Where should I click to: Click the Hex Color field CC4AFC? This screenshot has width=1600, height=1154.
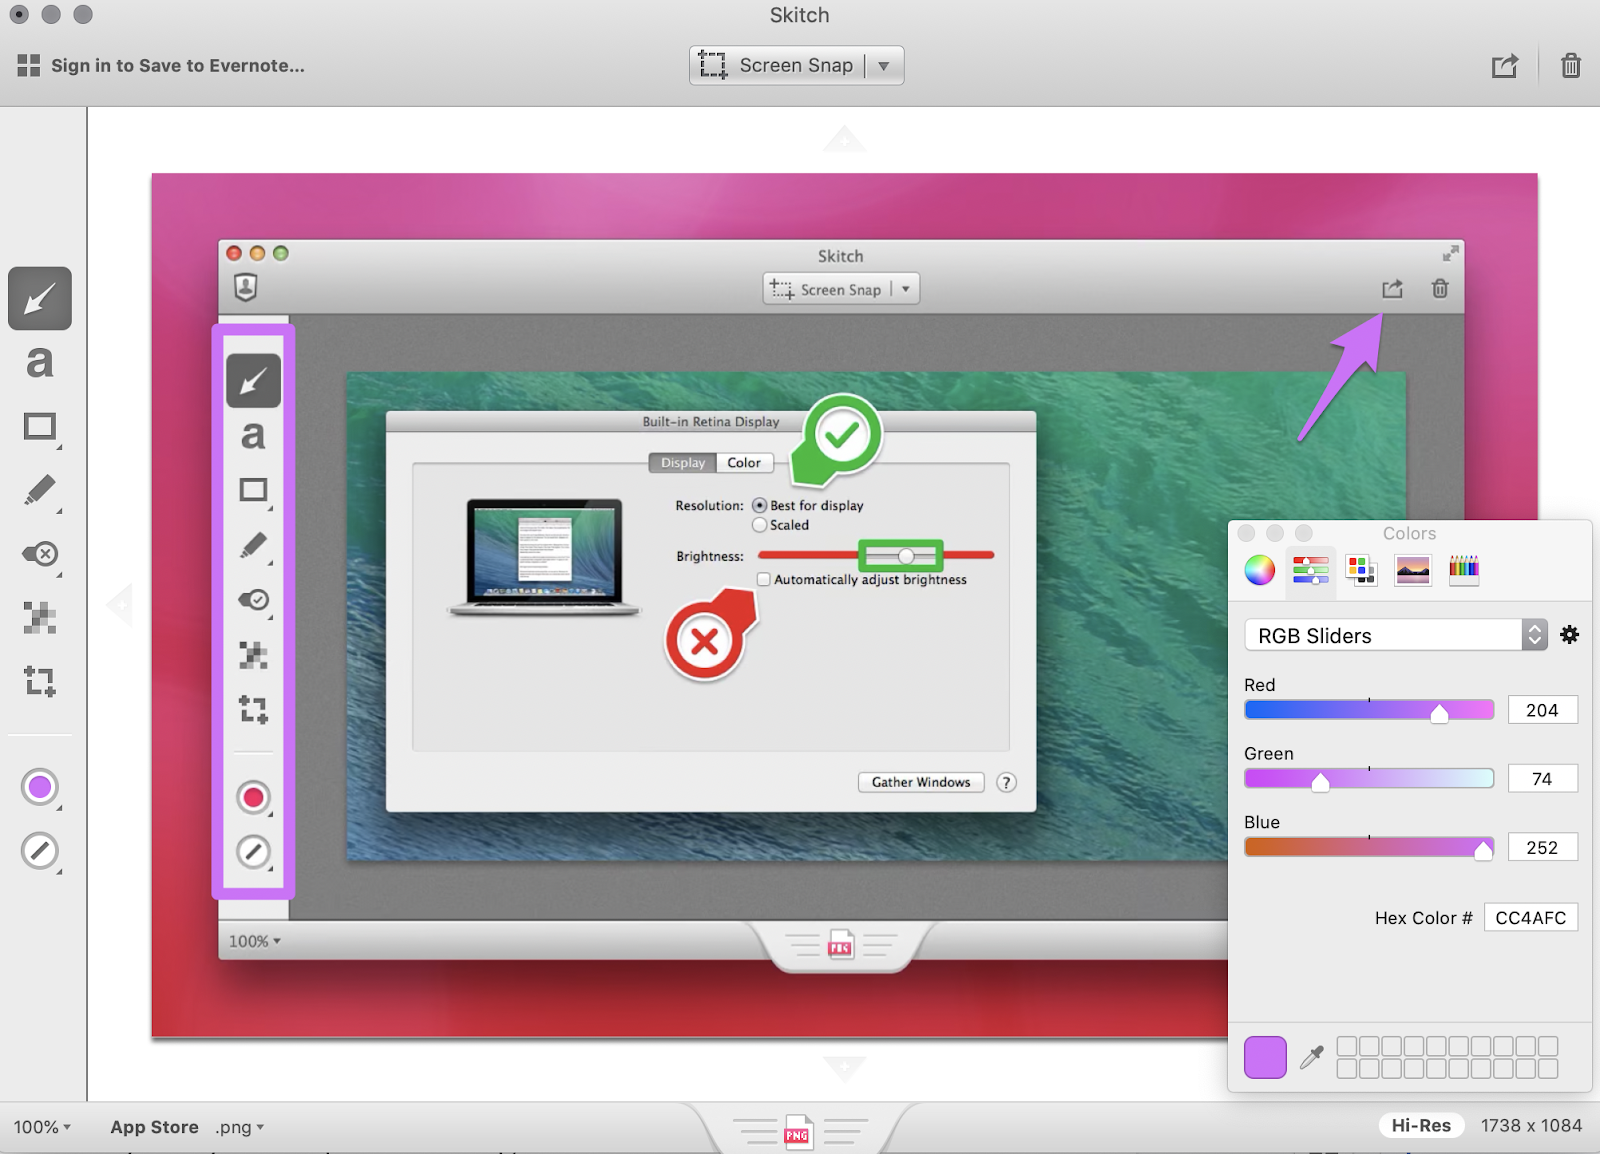click(1531, 918)
